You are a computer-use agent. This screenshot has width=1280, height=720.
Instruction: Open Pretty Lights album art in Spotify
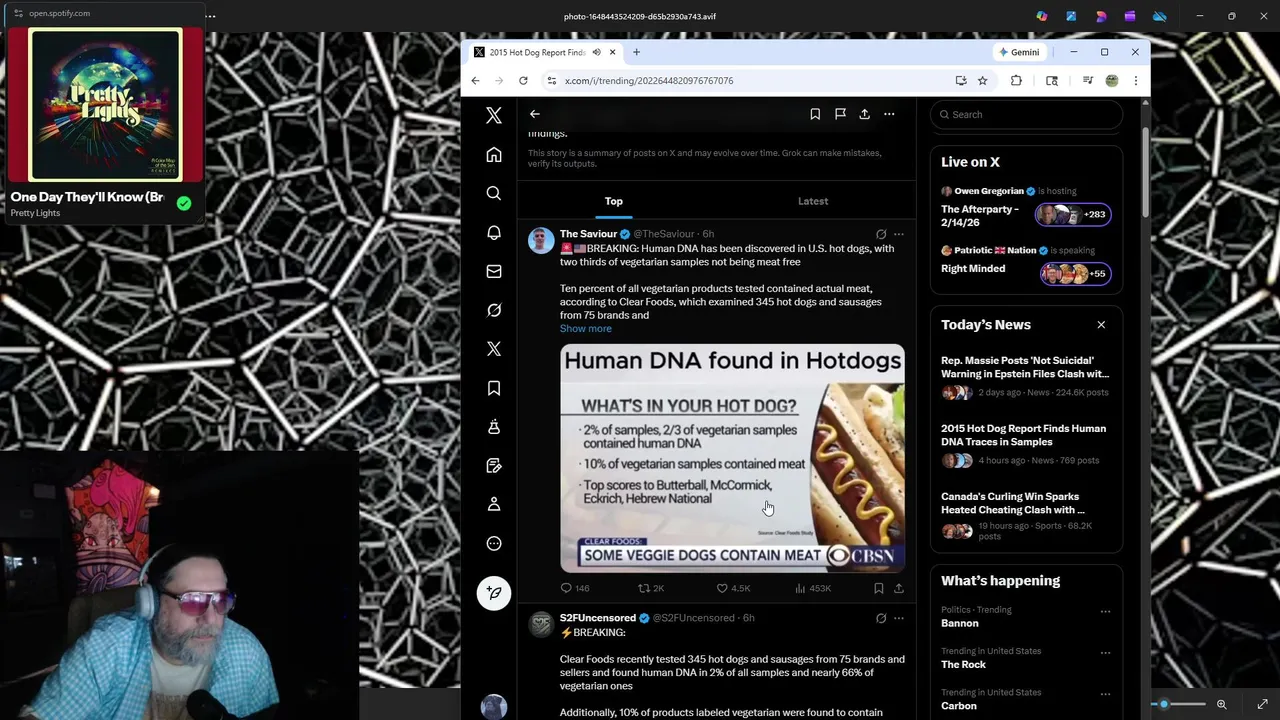pos(105,105)
